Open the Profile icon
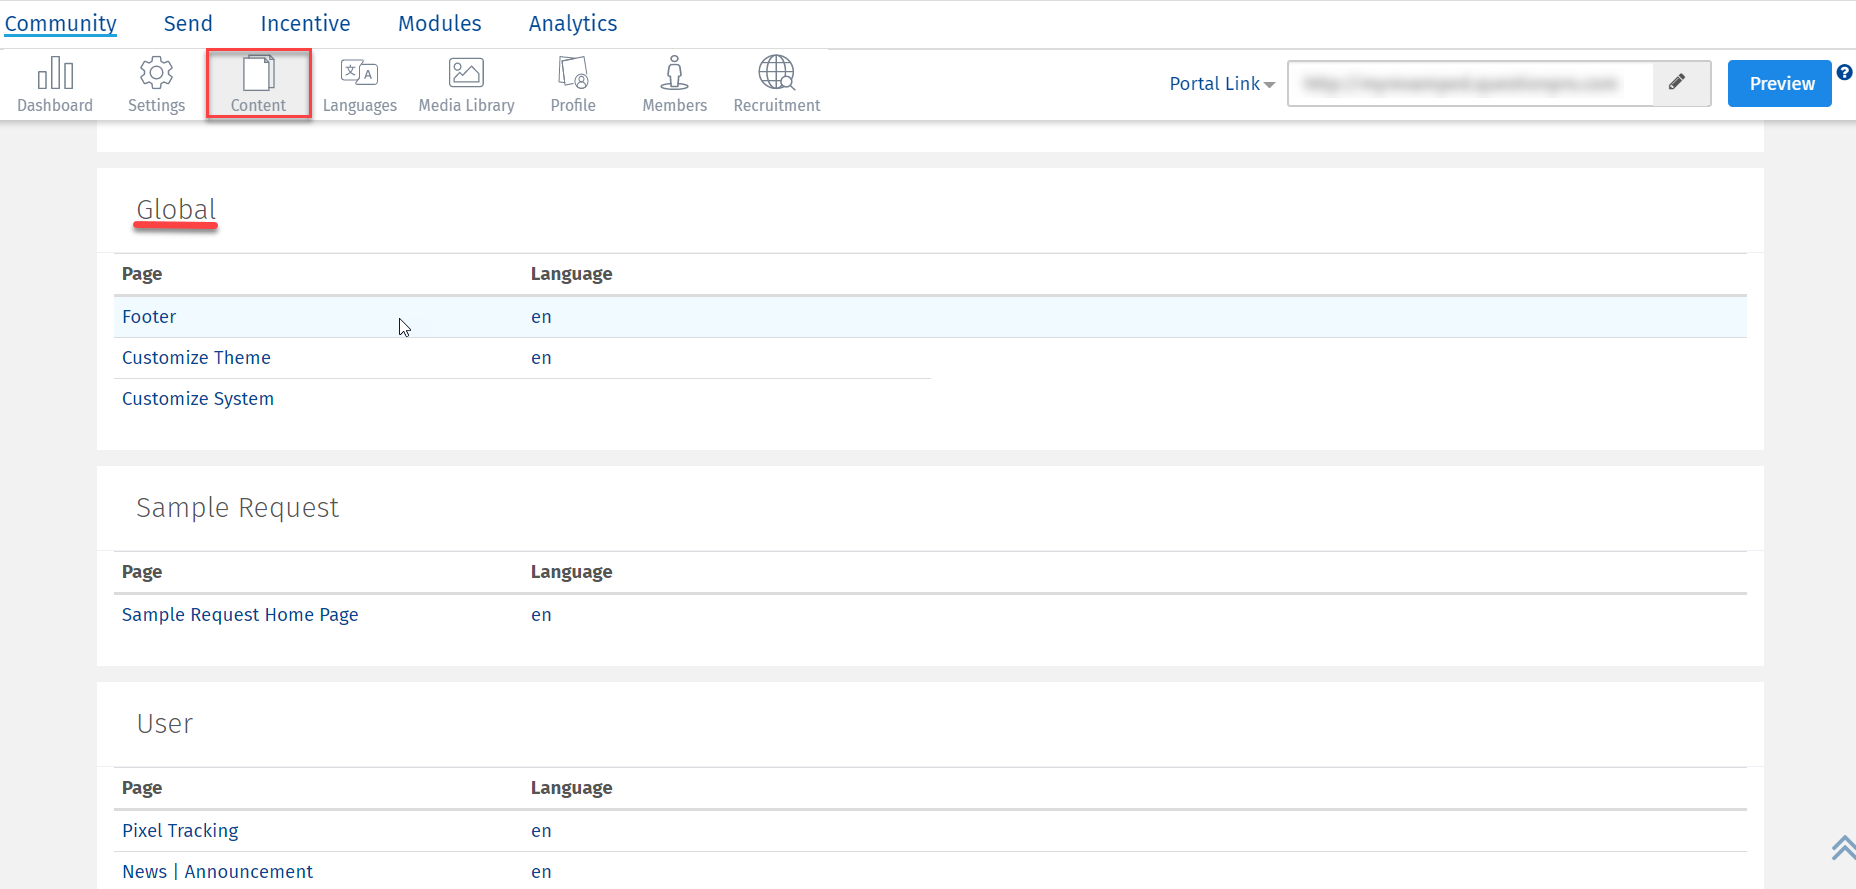1856x889 pixels. (x=573, y=74)
